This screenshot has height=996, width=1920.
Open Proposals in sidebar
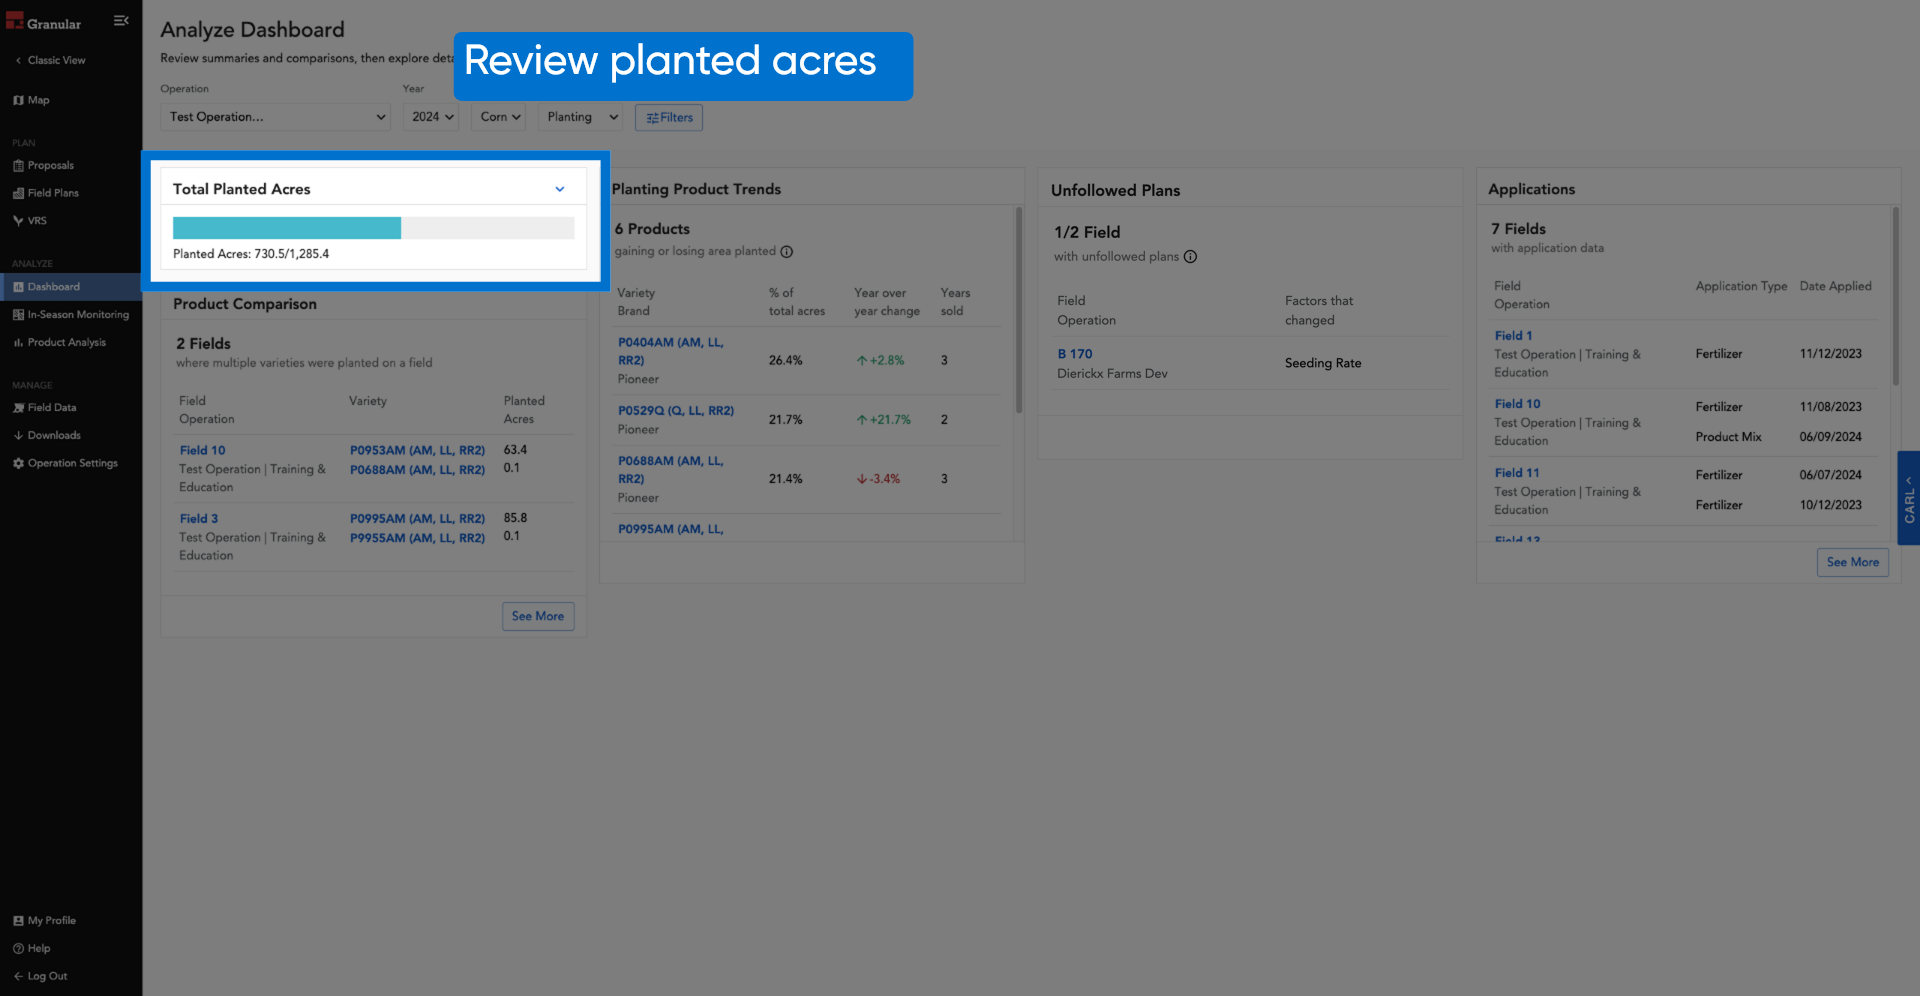pos(50,166)
